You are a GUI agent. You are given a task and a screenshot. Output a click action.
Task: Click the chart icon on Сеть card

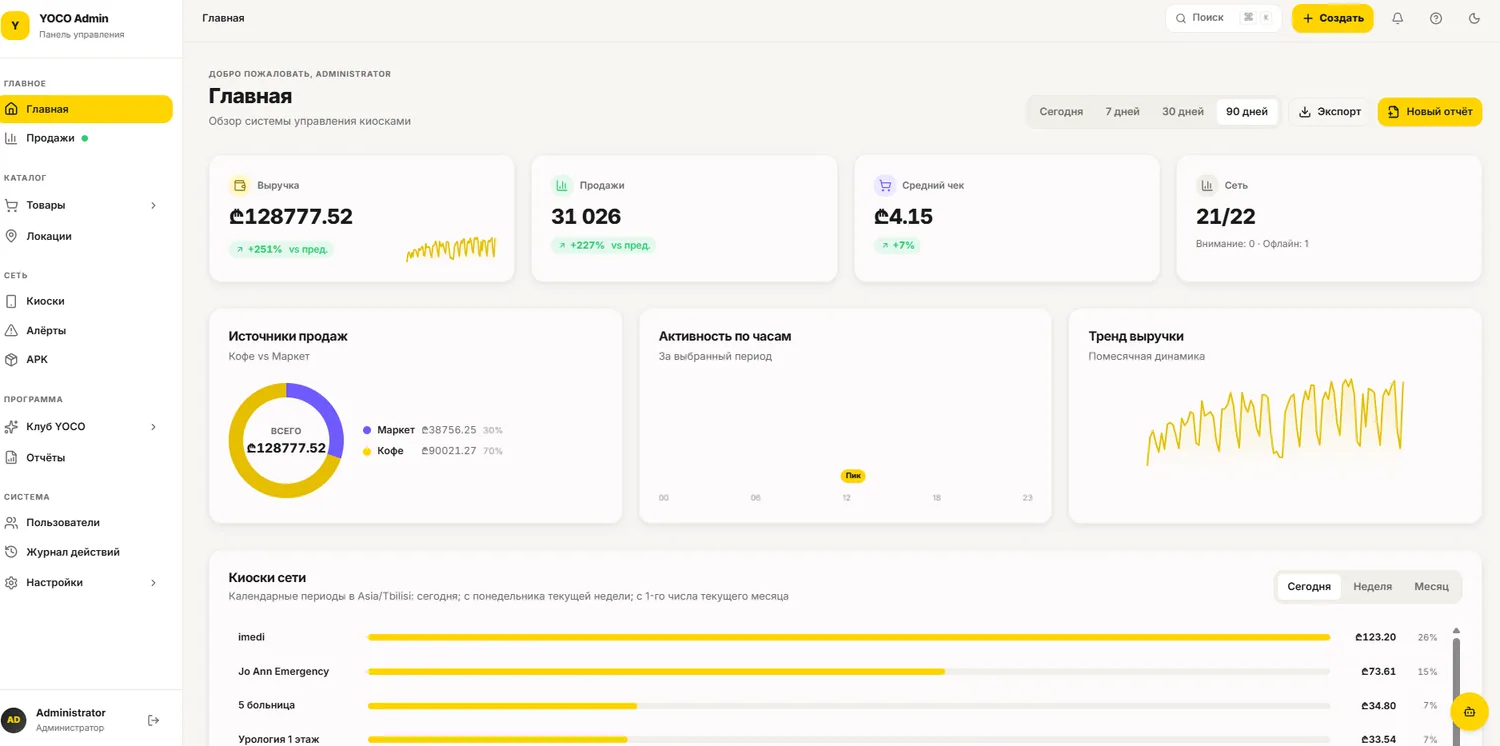(1206, 185)
